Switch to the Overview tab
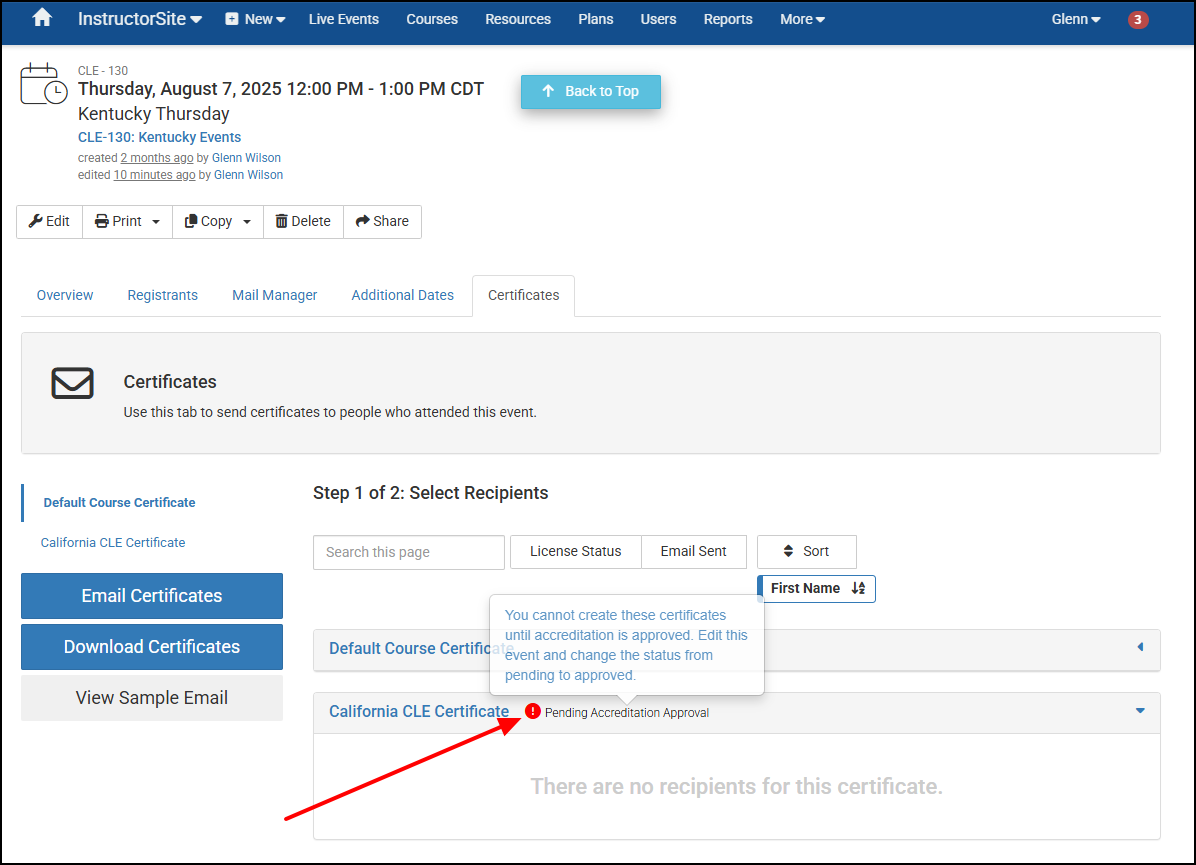 (65, 295)
